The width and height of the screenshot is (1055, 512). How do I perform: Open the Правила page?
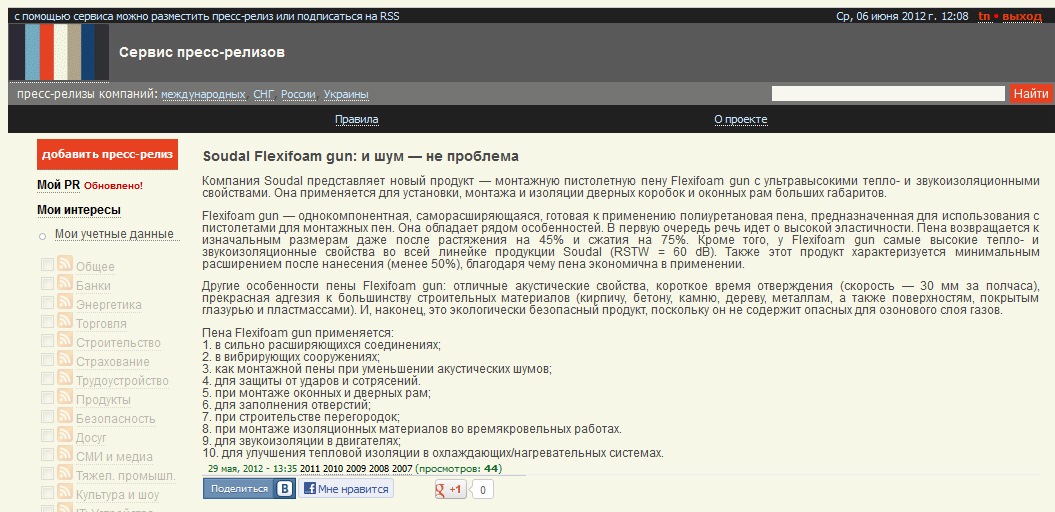tap(357, 120)
